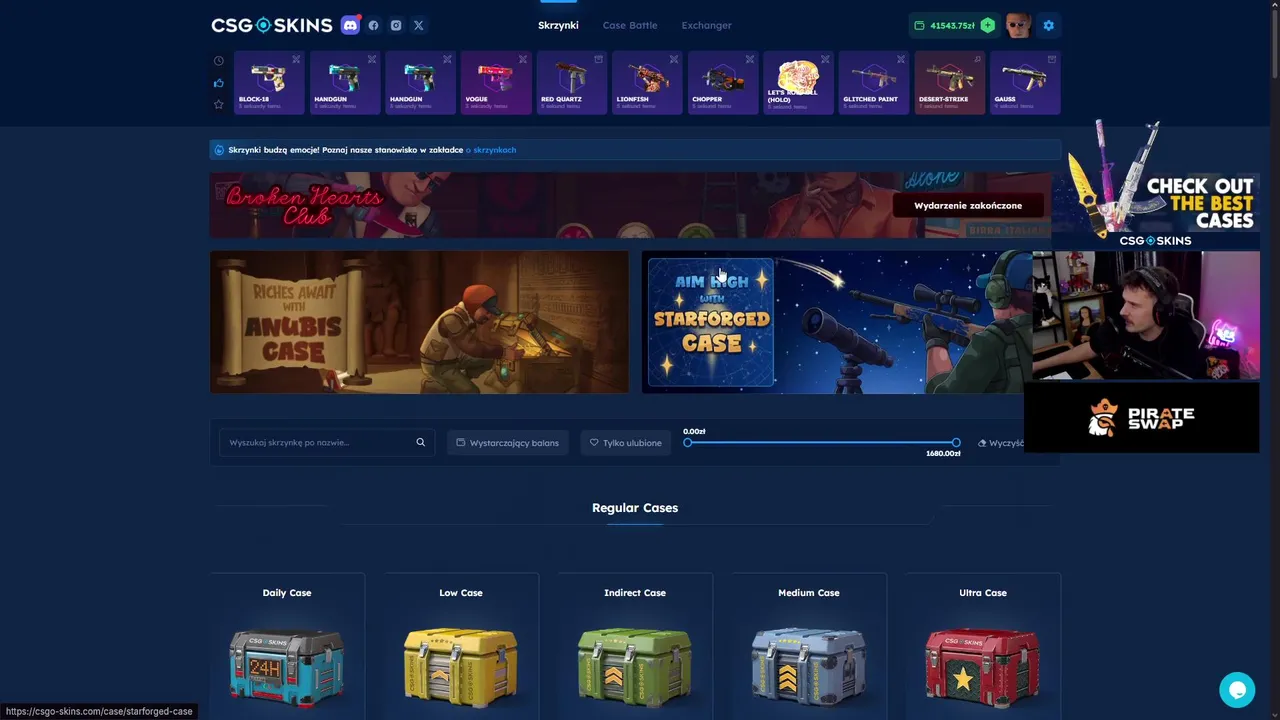The width and height of the screenshot is (1280, 720).
Task: Click the Pirate Swap overlay logo
Action: coord(1142,417)
